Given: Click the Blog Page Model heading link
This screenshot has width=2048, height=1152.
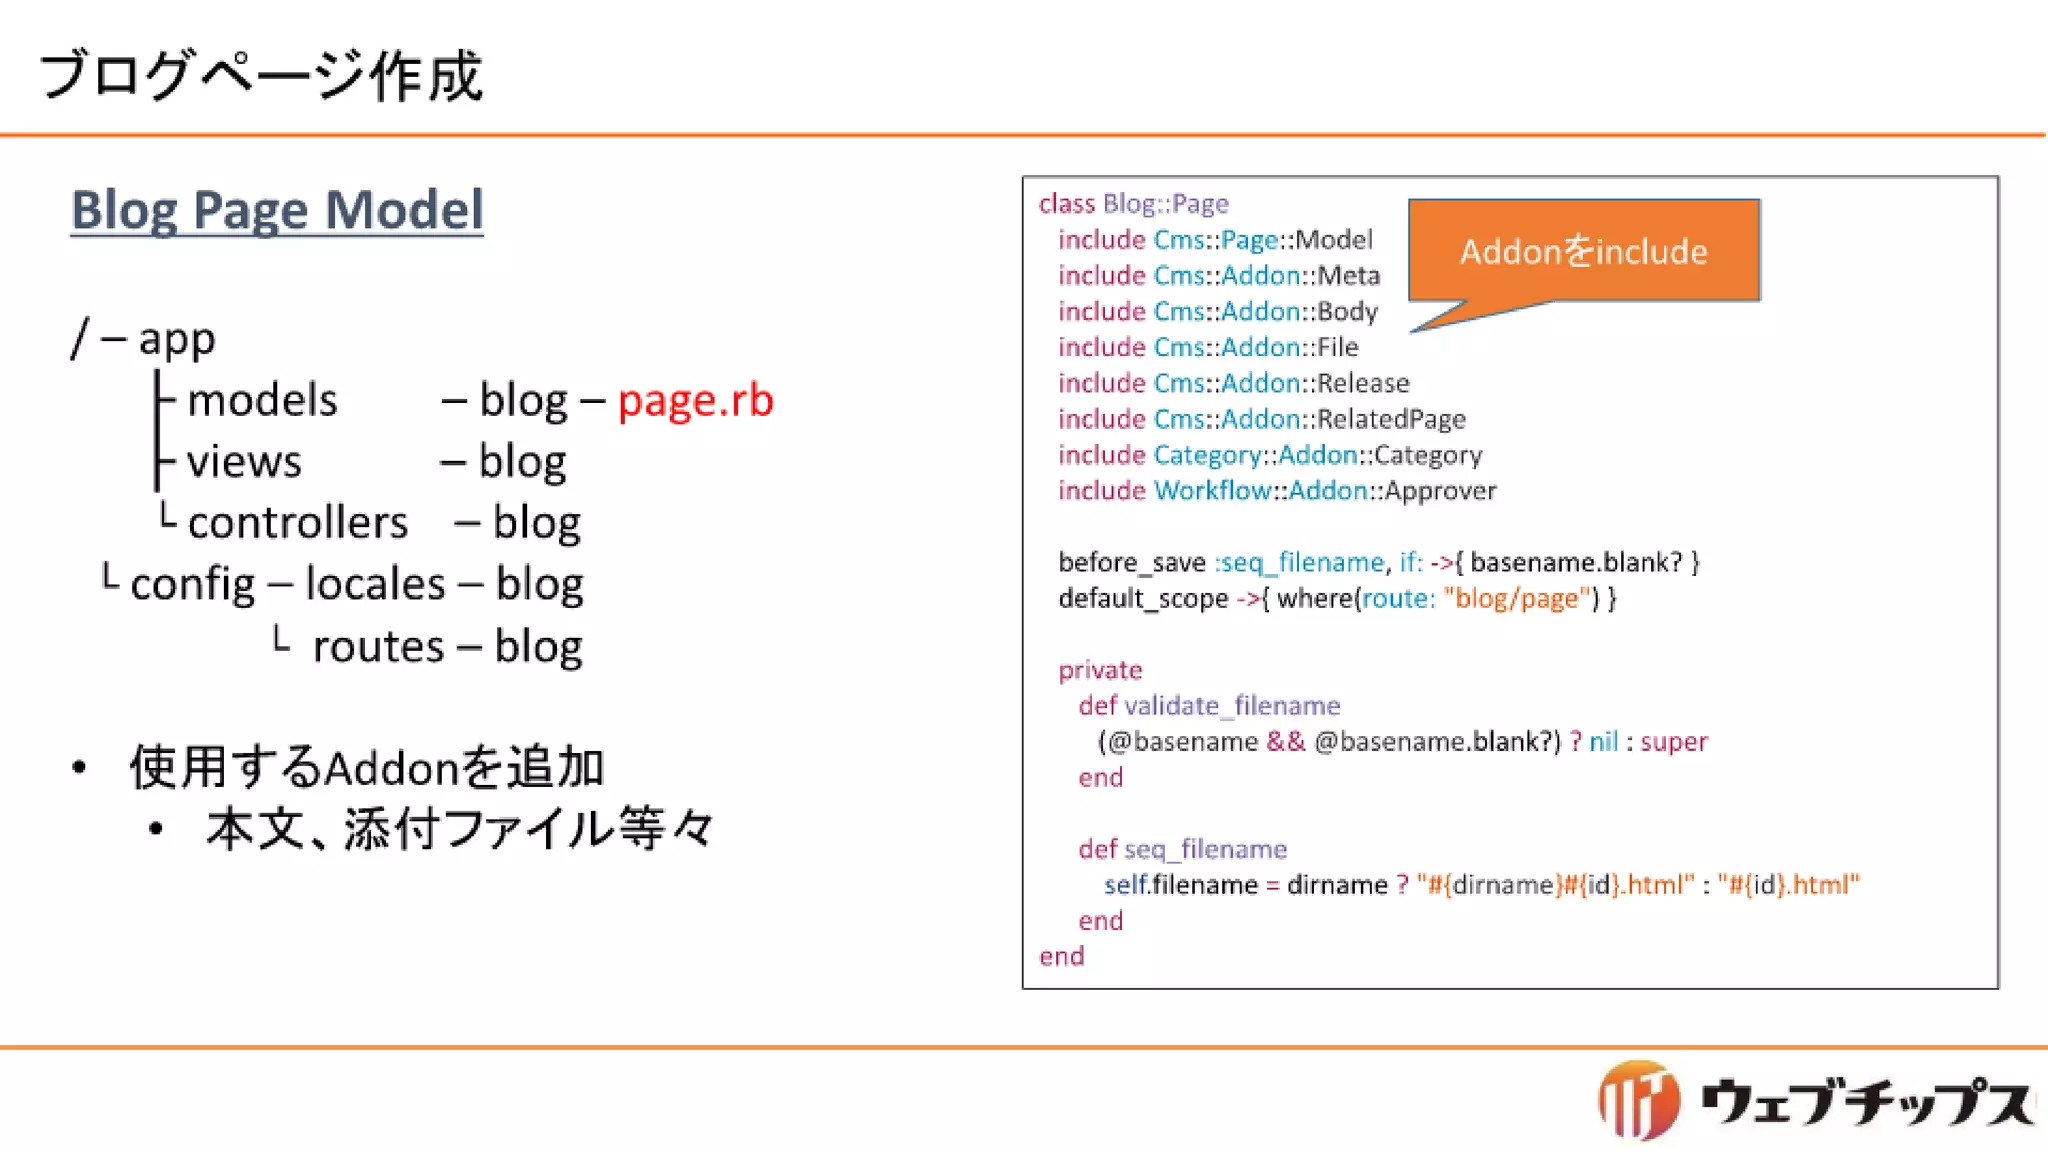Looking at the screenshot, I should [276, 210].
